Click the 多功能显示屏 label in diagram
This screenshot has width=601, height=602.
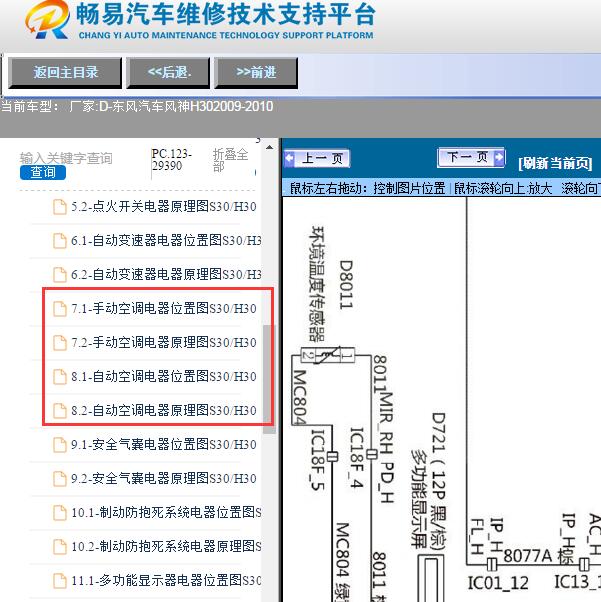[x=419, y=498]
